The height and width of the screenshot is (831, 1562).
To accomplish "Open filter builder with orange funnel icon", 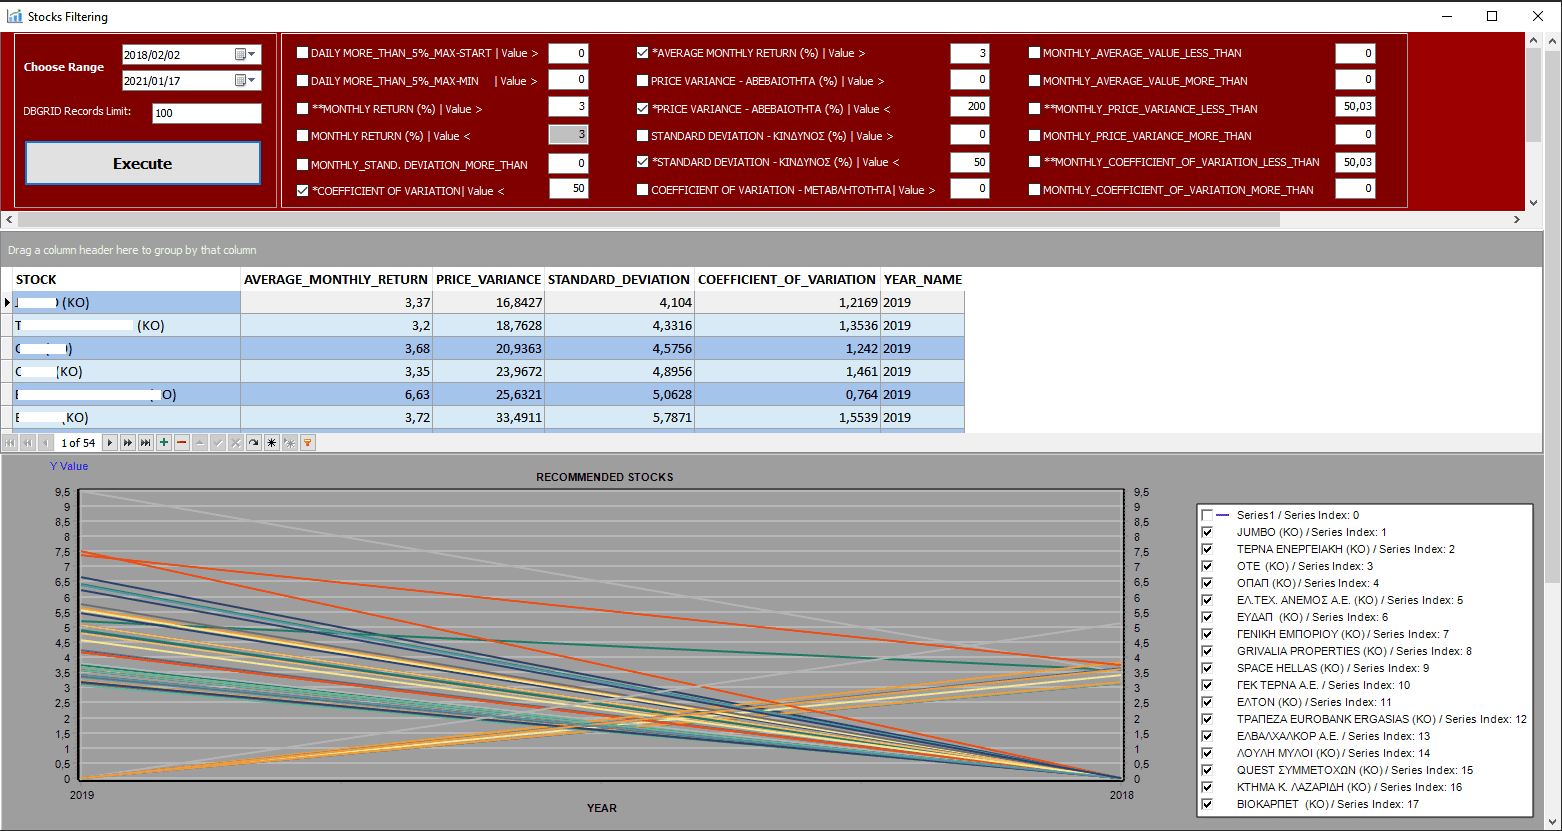I will pos(308,442).
